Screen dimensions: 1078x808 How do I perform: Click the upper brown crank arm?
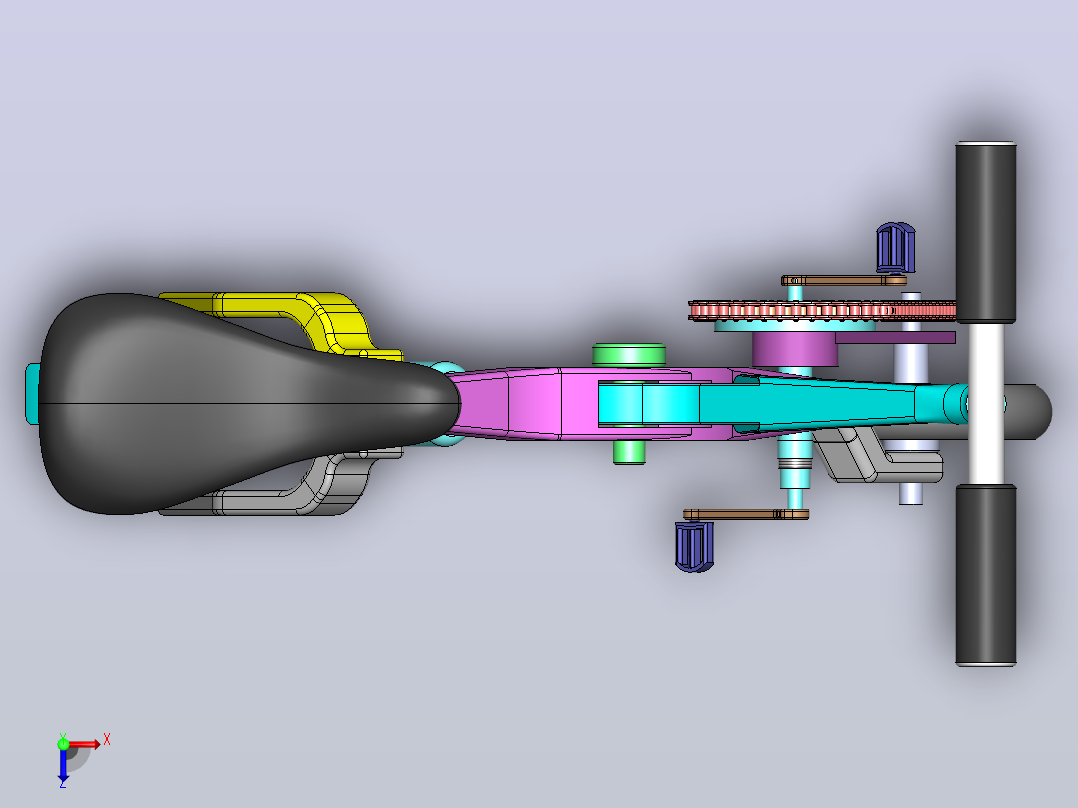[x=844, y=280]
